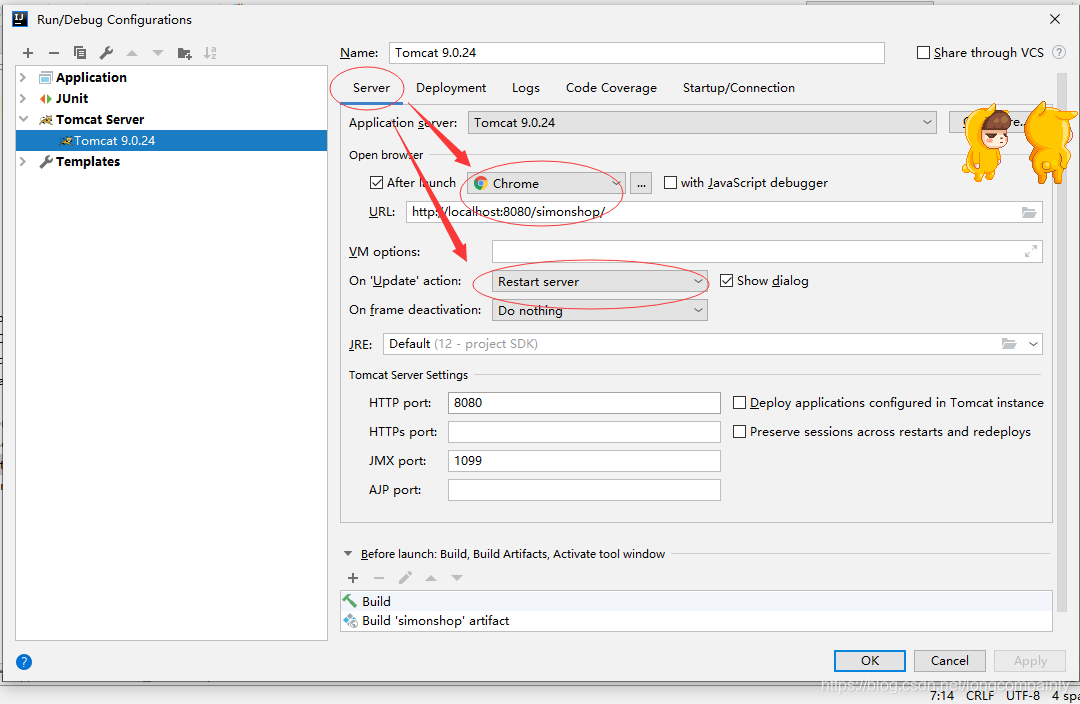Click HTTP port field
This screenshot has width=1080, height=704.
584,402
